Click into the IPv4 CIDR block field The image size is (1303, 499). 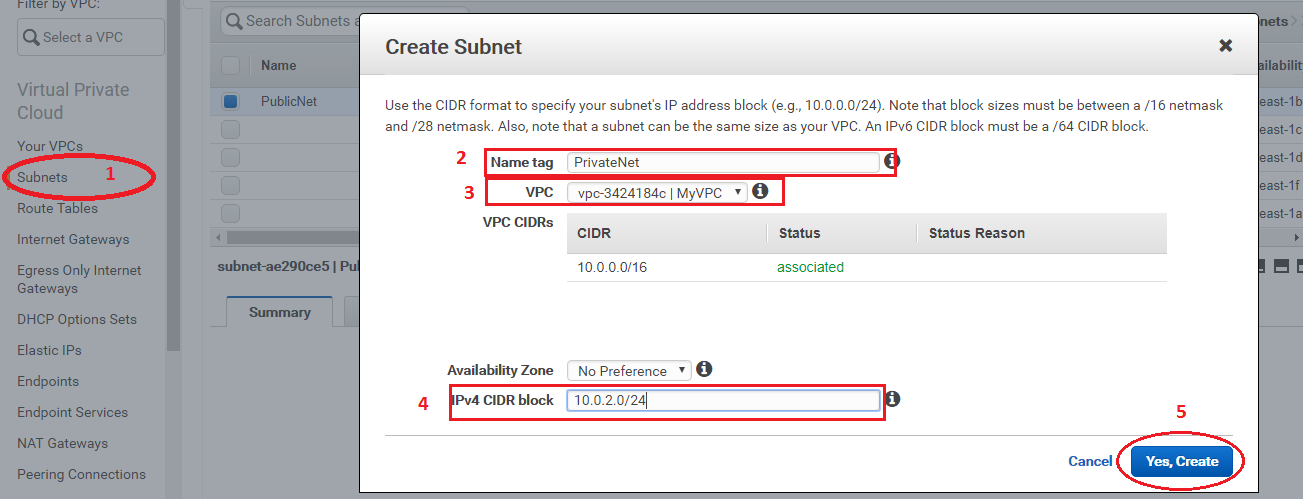click(723, 400)
